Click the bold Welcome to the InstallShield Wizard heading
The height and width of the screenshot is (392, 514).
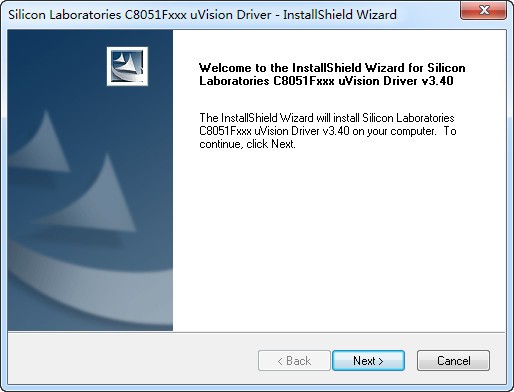[332, 74]
